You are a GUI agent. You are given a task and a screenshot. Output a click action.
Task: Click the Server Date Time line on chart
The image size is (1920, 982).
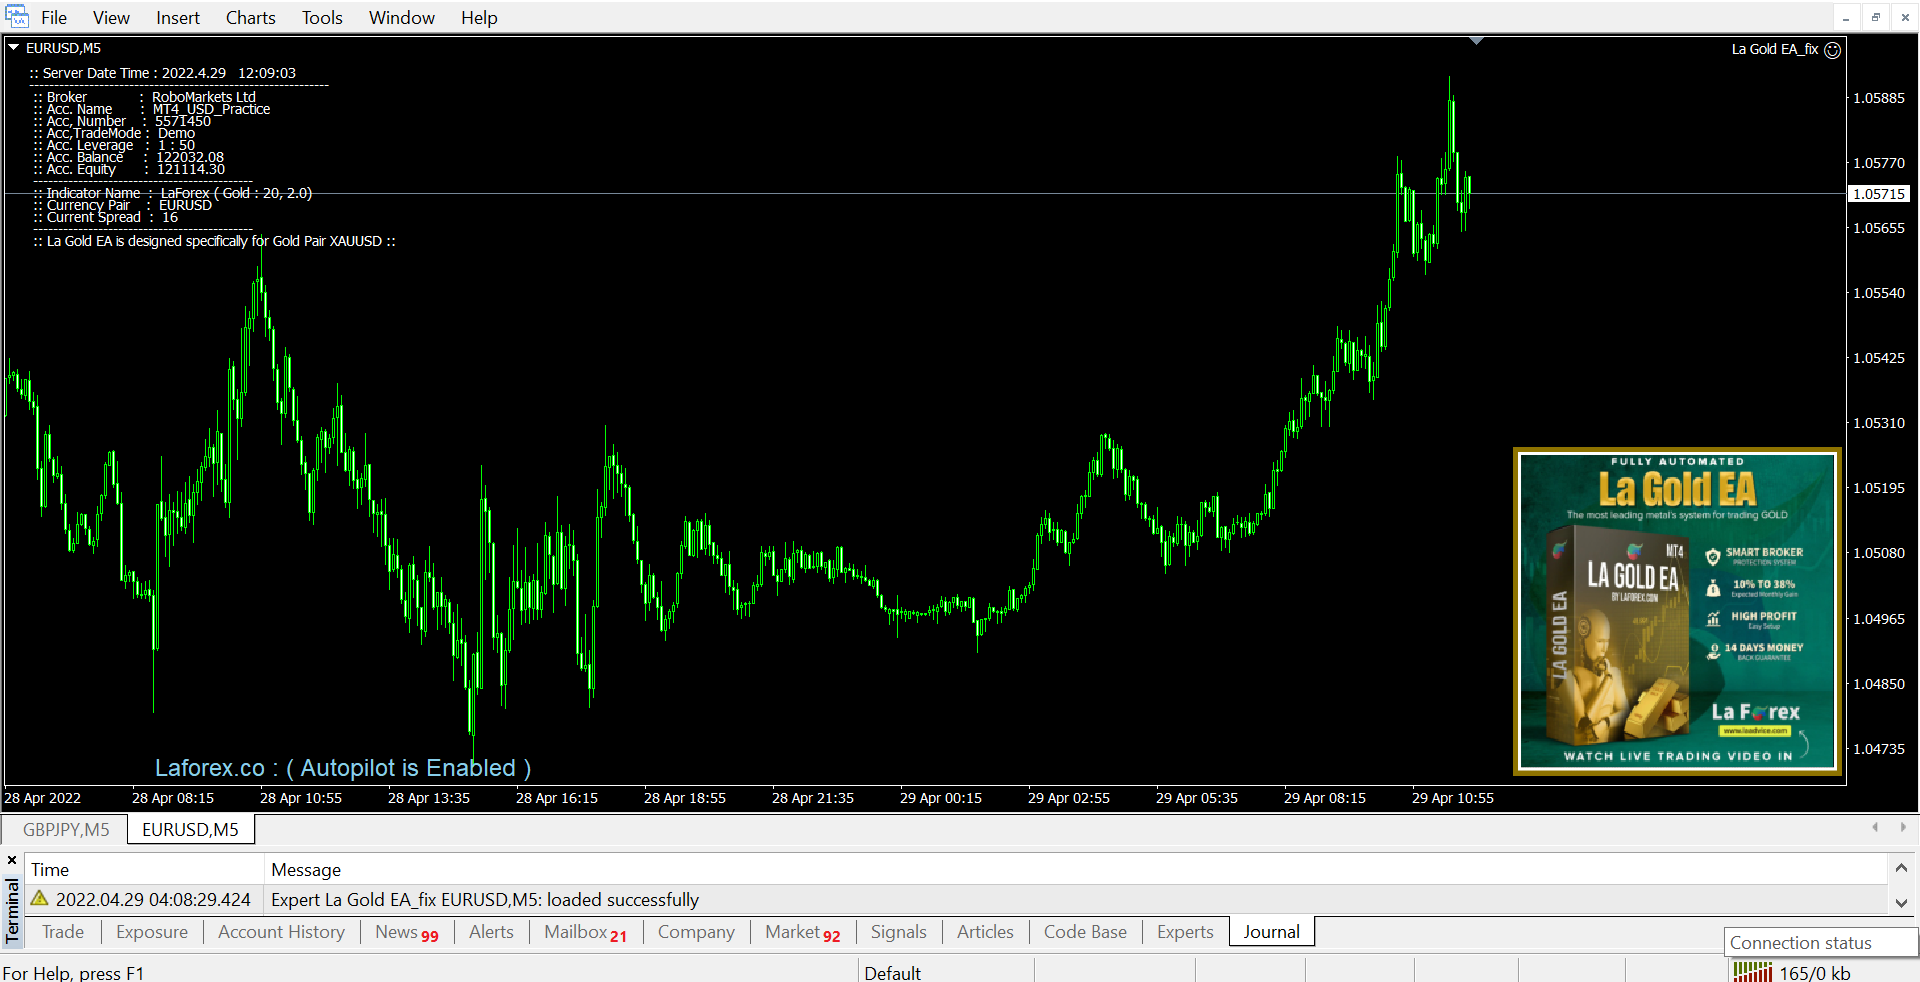(164, 73)
